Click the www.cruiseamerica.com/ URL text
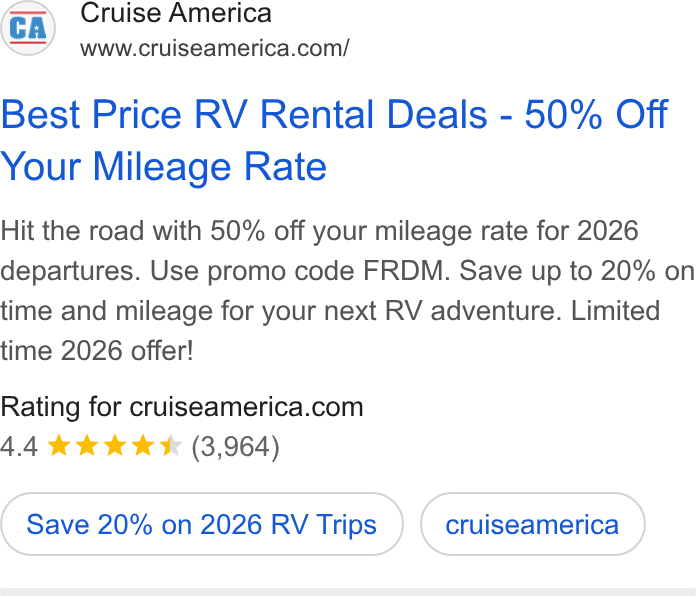 click(215, 48)
